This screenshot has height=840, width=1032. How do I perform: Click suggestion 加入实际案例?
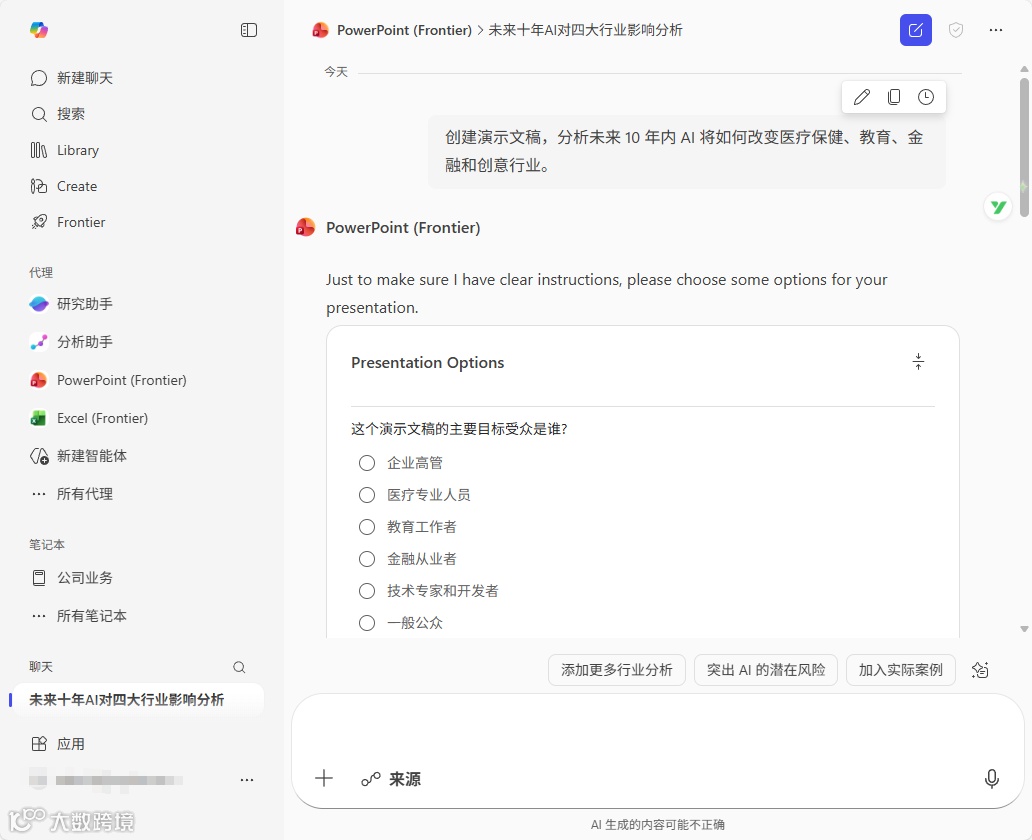(900, 670)
